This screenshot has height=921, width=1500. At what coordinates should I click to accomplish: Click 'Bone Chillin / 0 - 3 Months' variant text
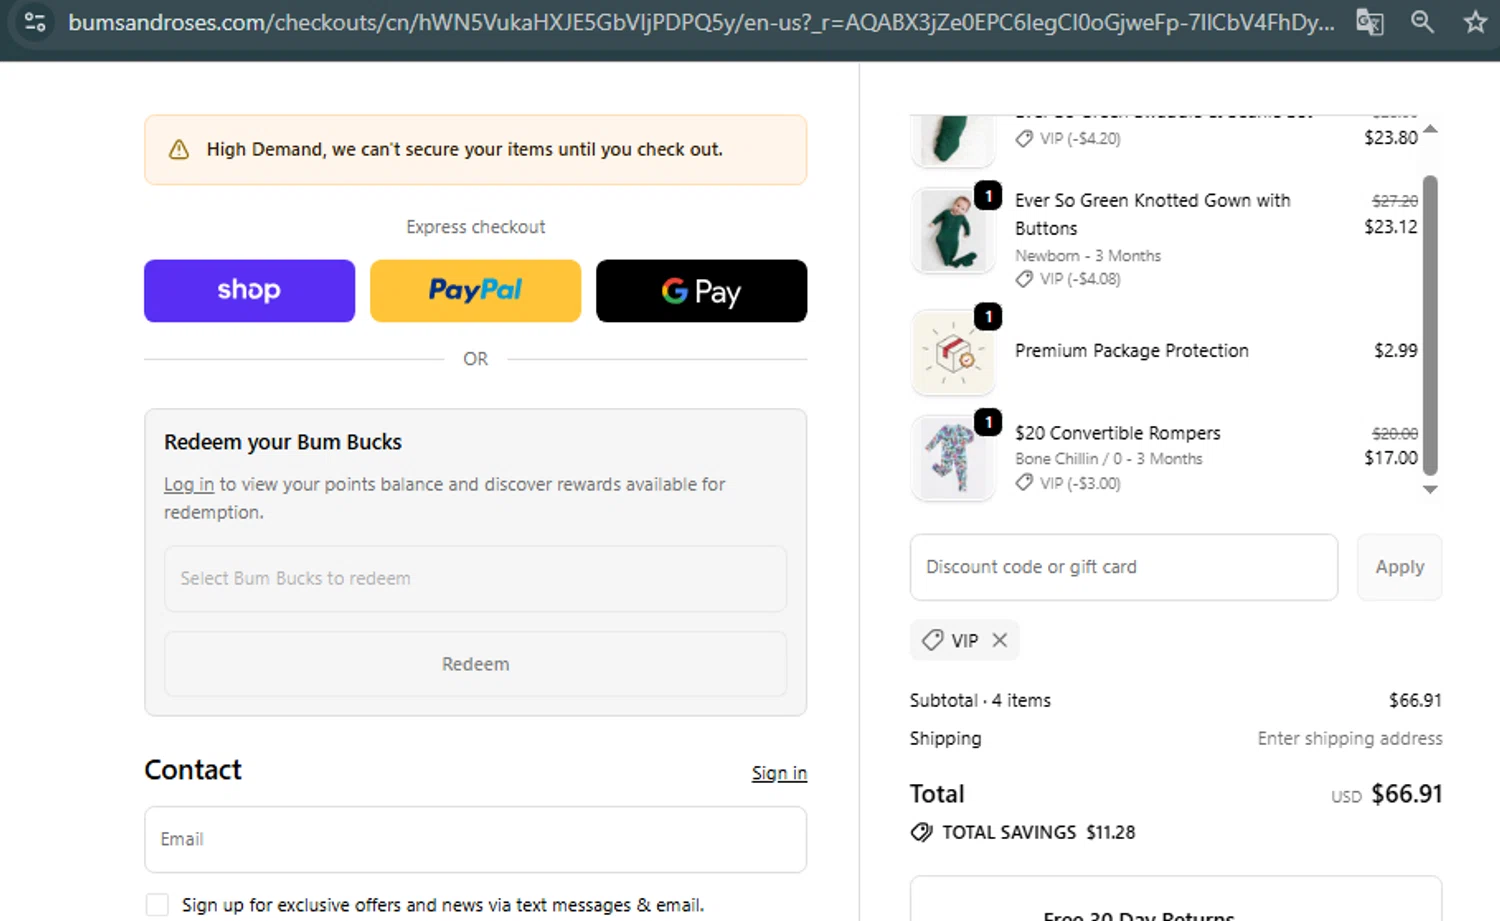click(1109, 459)
